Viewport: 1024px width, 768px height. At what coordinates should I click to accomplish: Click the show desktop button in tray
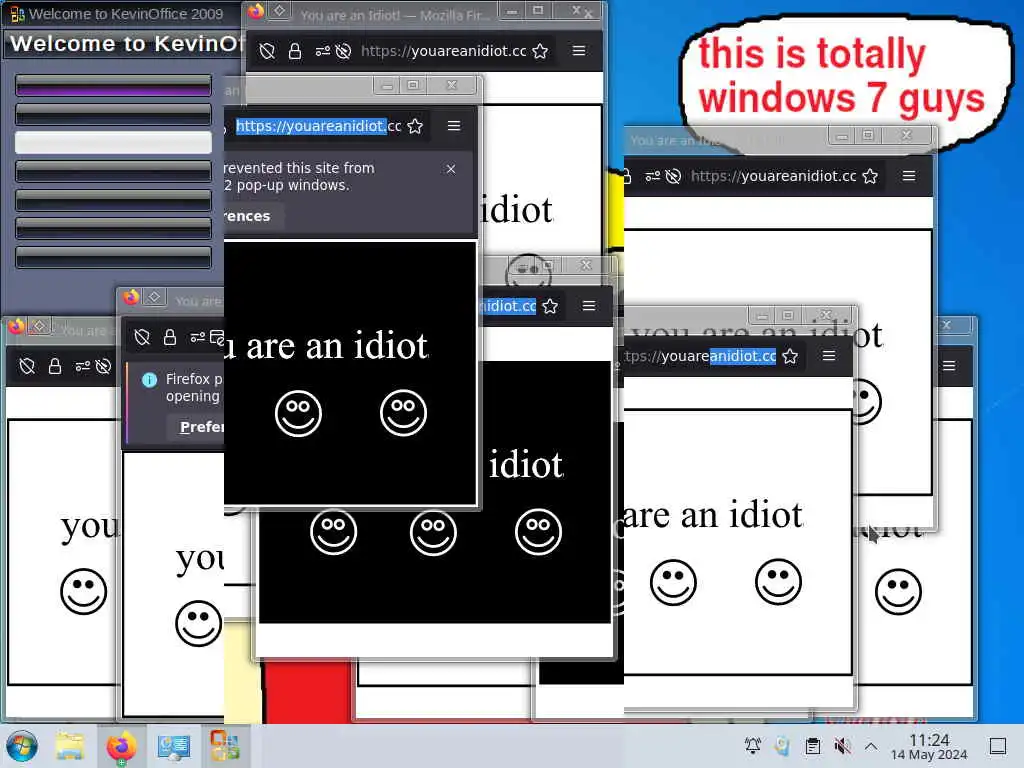point(998,746)
